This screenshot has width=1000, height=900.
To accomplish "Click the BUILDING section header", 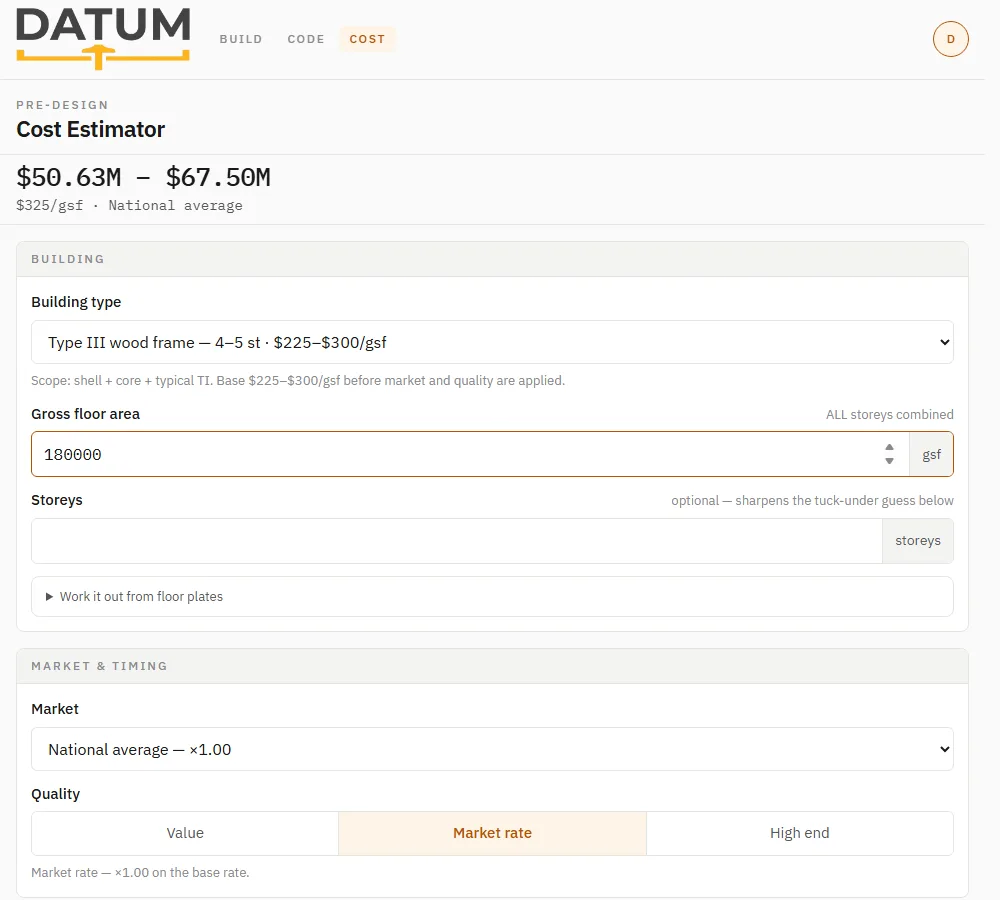I will [492, 259].
